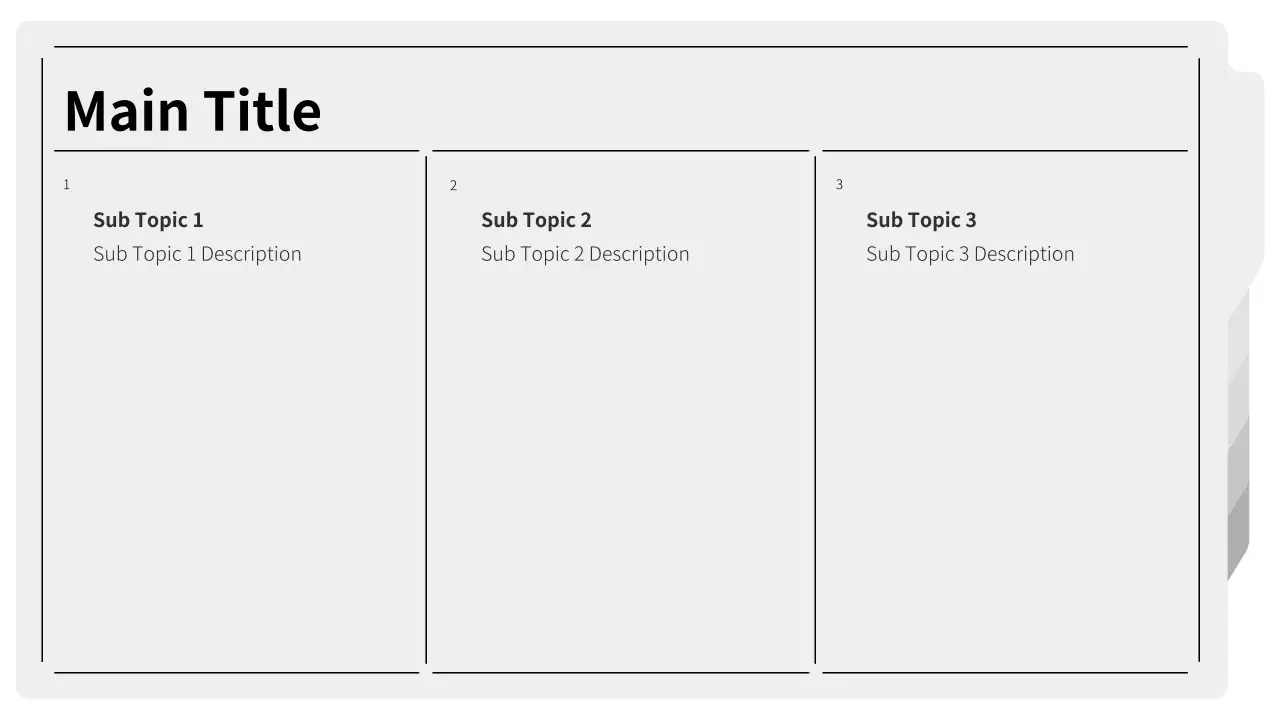Click the number 2 column label

click(453, 186)
